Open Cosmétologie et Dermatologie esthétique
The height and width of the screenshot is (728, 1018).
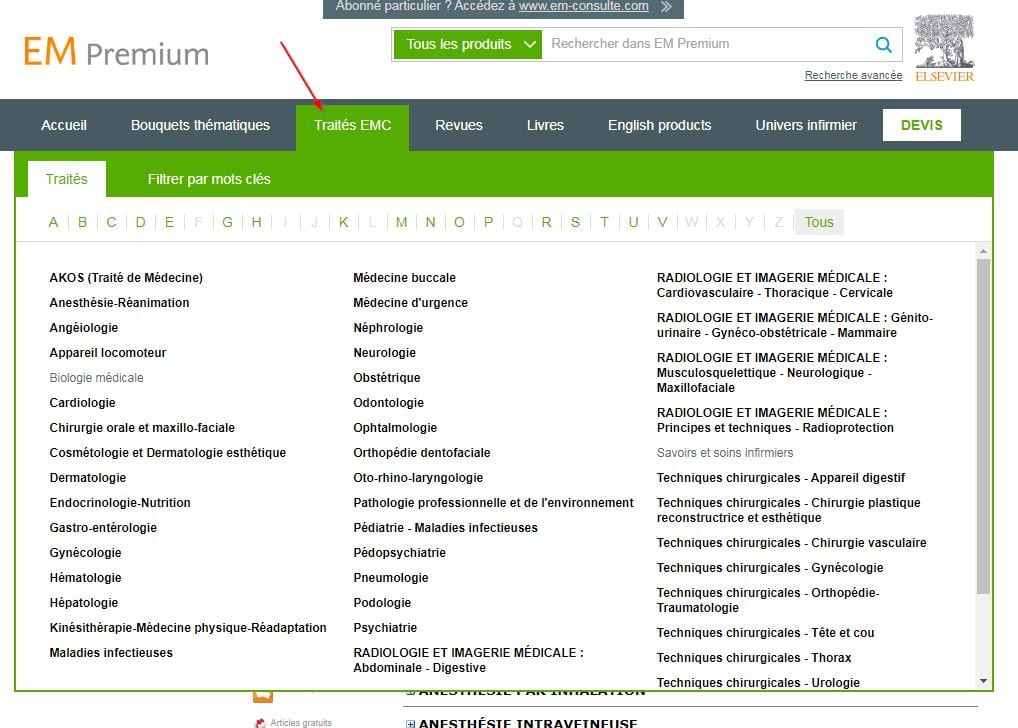pyautogui.click(x=168, y=453)
